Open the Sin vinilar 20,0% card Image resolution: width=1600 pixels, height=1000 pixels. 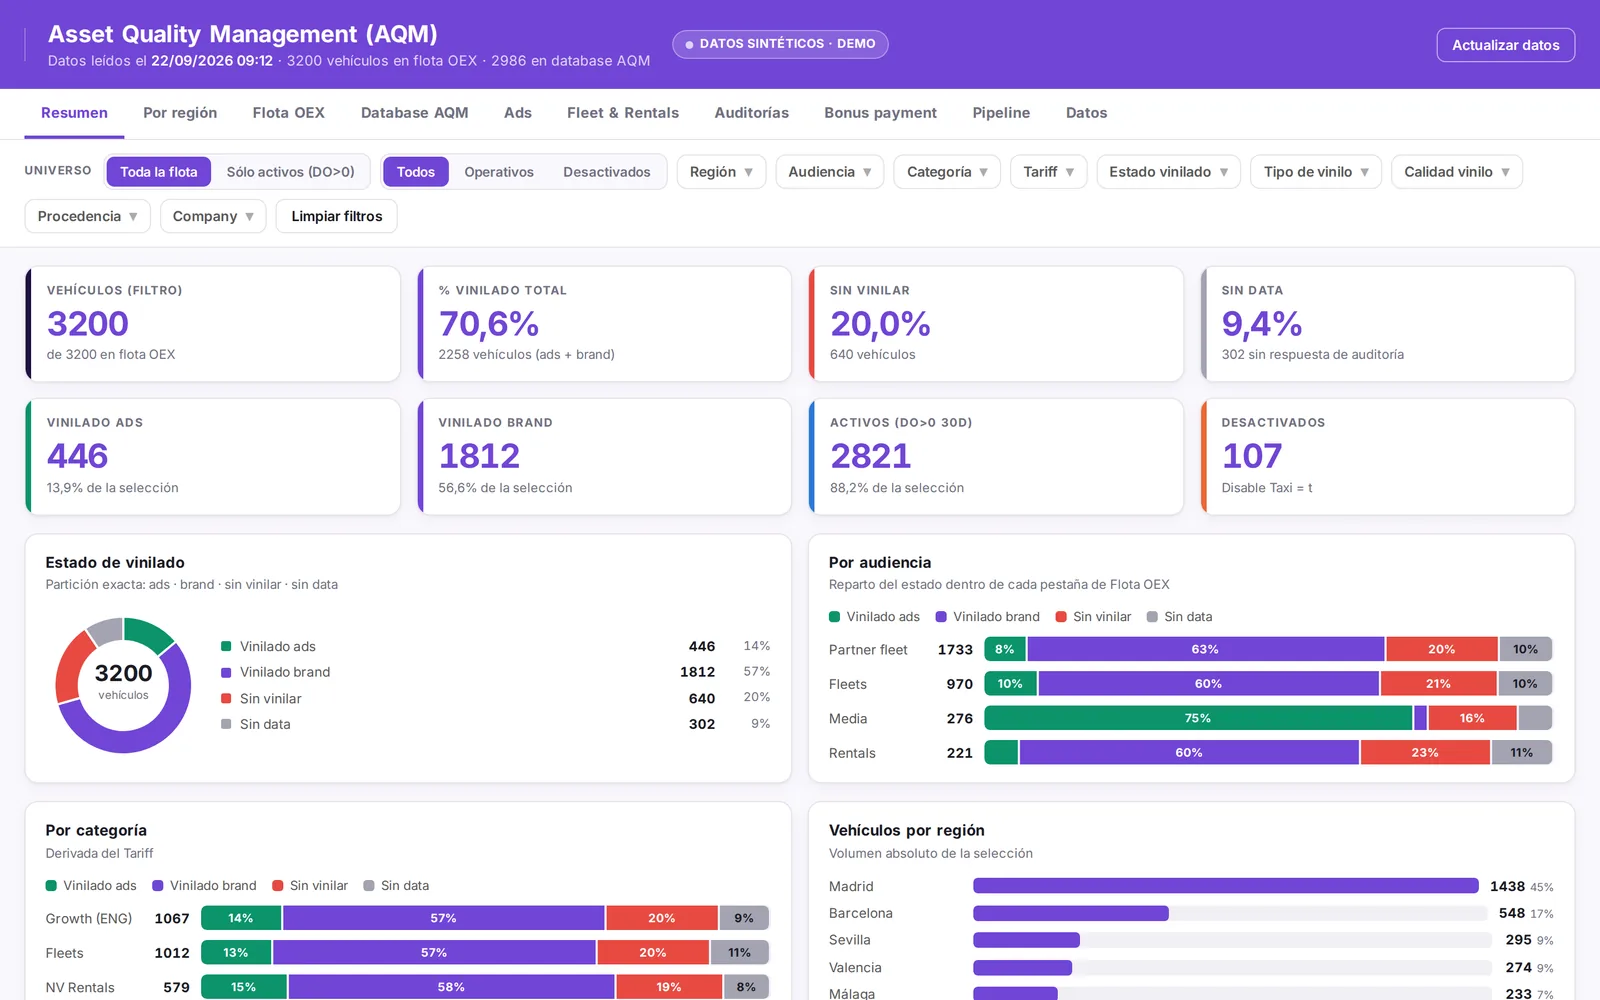[996, 324]
